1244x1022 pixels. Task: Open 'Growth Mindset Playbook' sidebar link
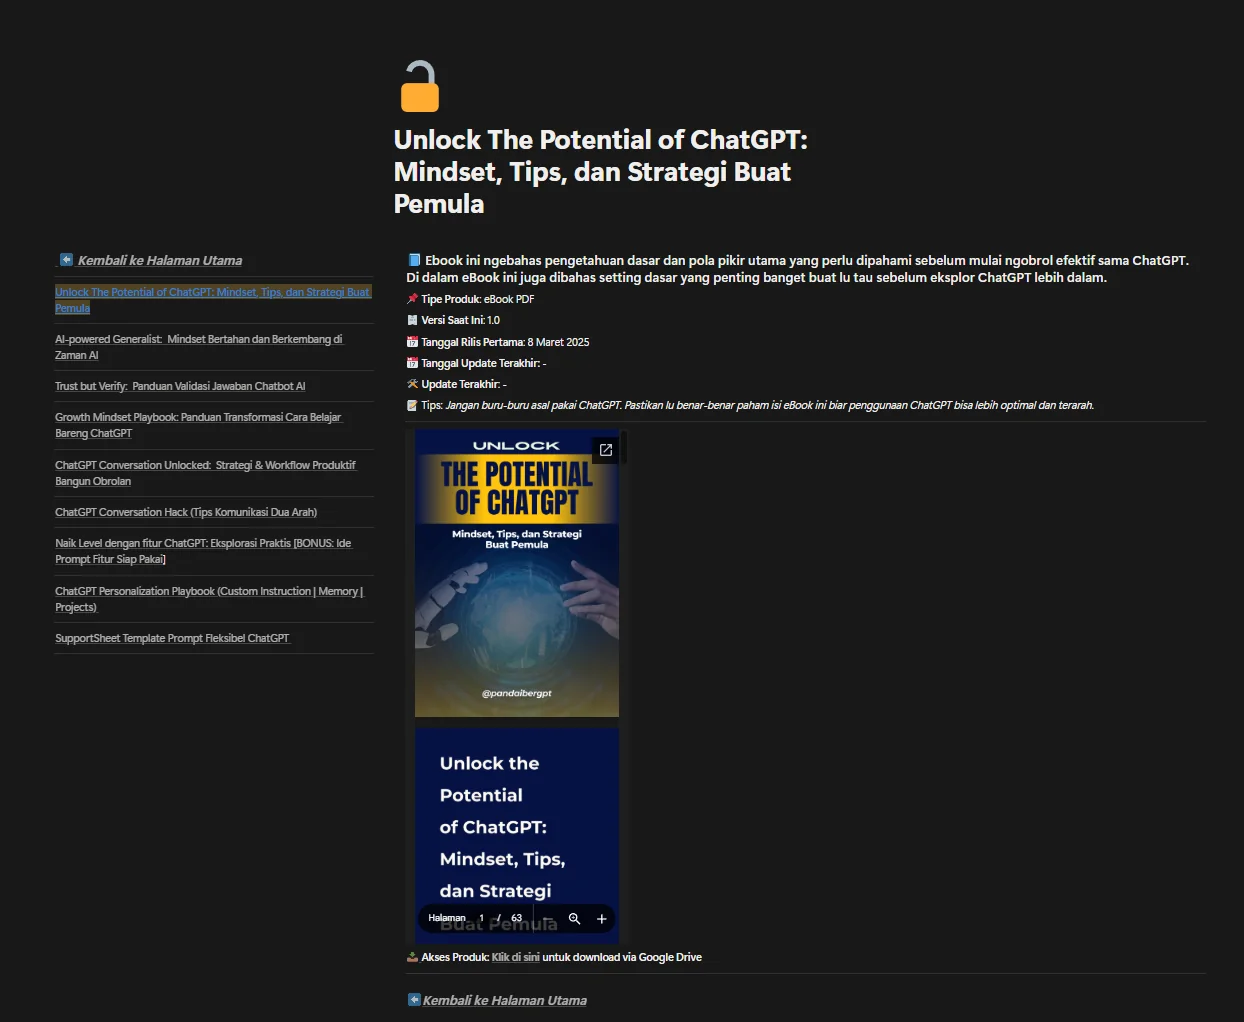coord(198,425)
